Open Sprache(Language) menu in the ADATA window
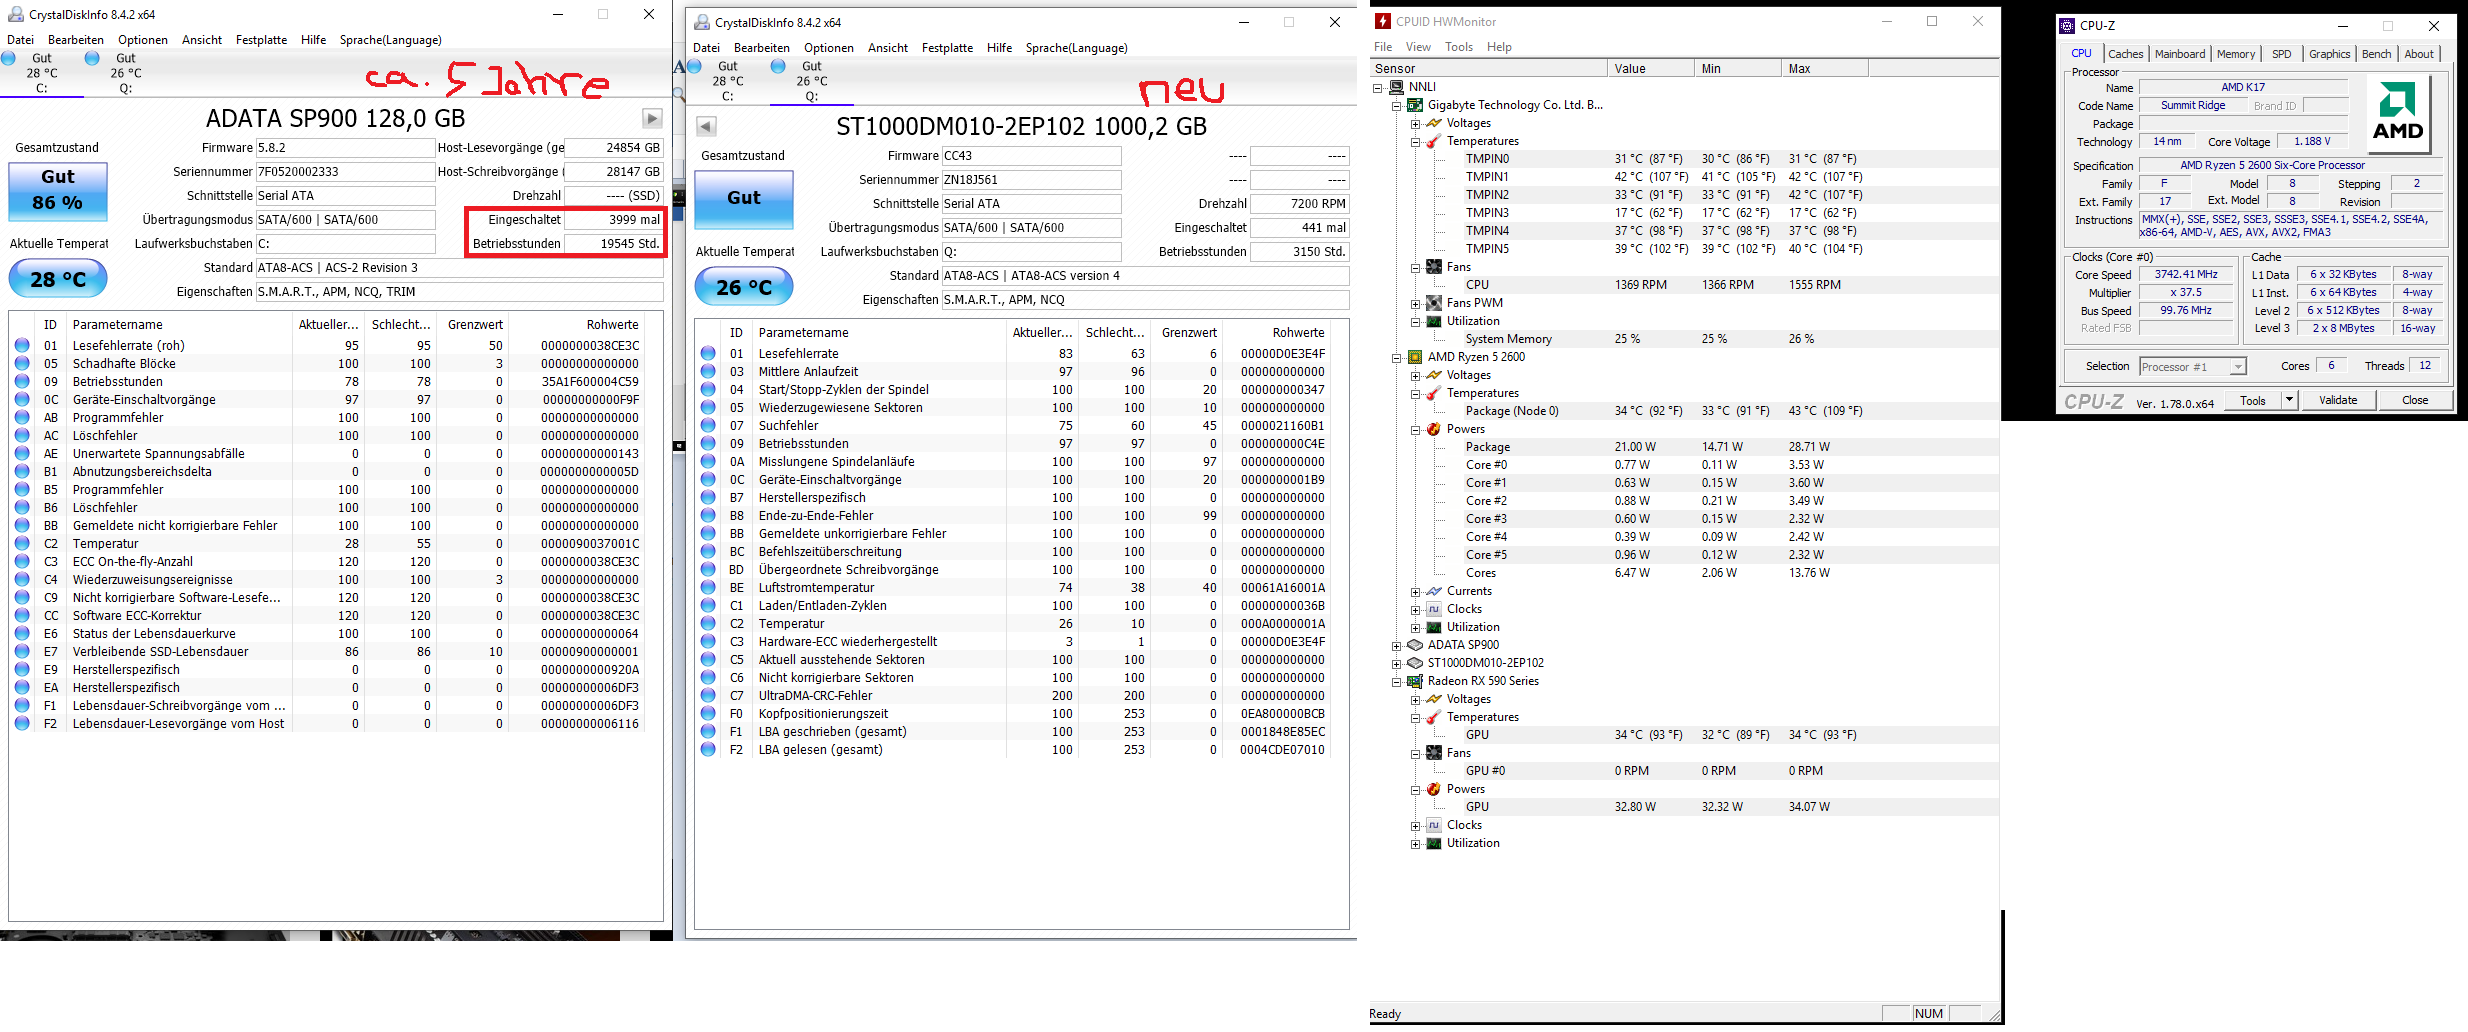Viewport: 2468px width, 1032px height. [390, 40]
